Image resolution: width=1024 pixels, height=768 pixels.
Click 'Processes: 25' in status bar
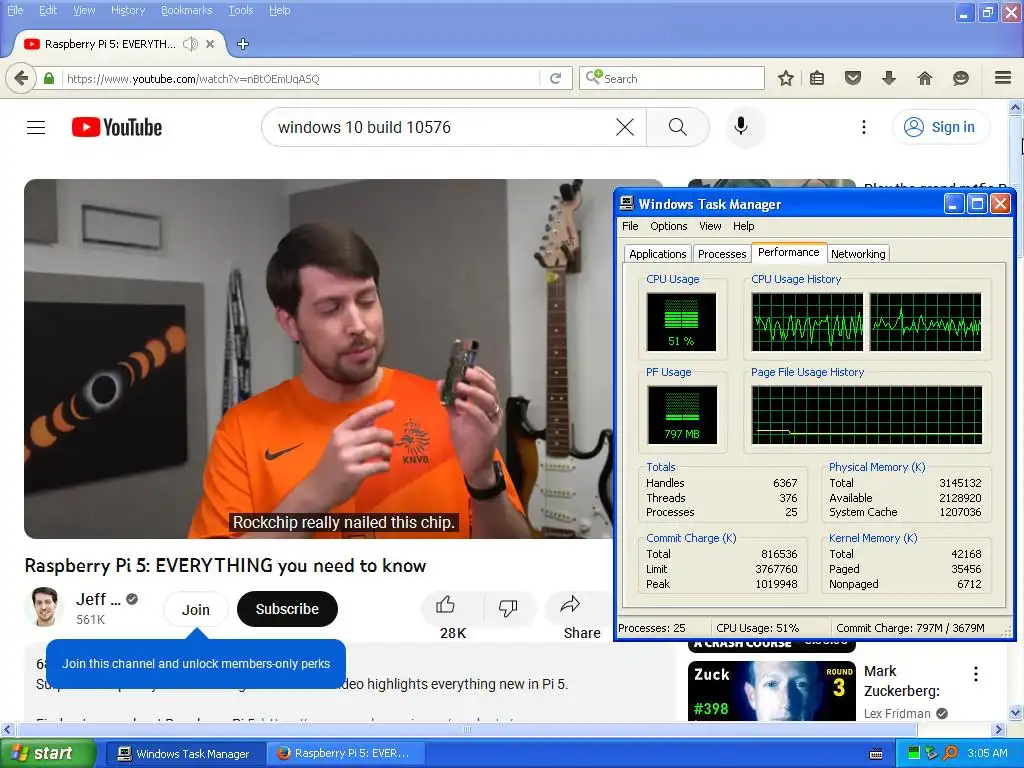(x=652, y=628)
